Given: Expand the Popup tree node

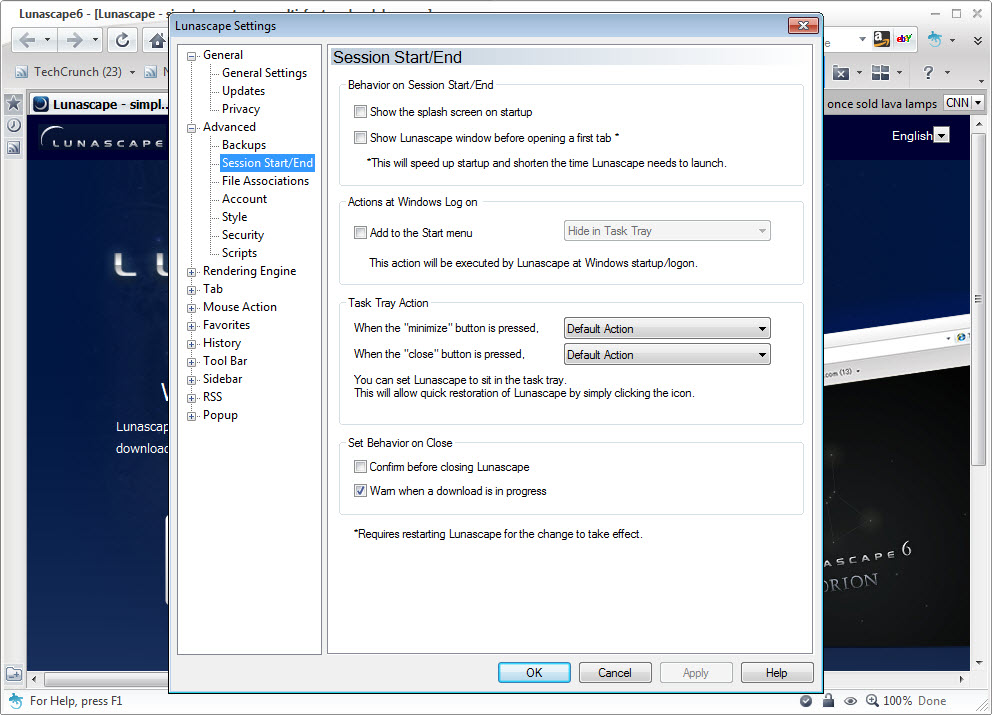Looking at the screenshot, I should click(x=191, y=416).
